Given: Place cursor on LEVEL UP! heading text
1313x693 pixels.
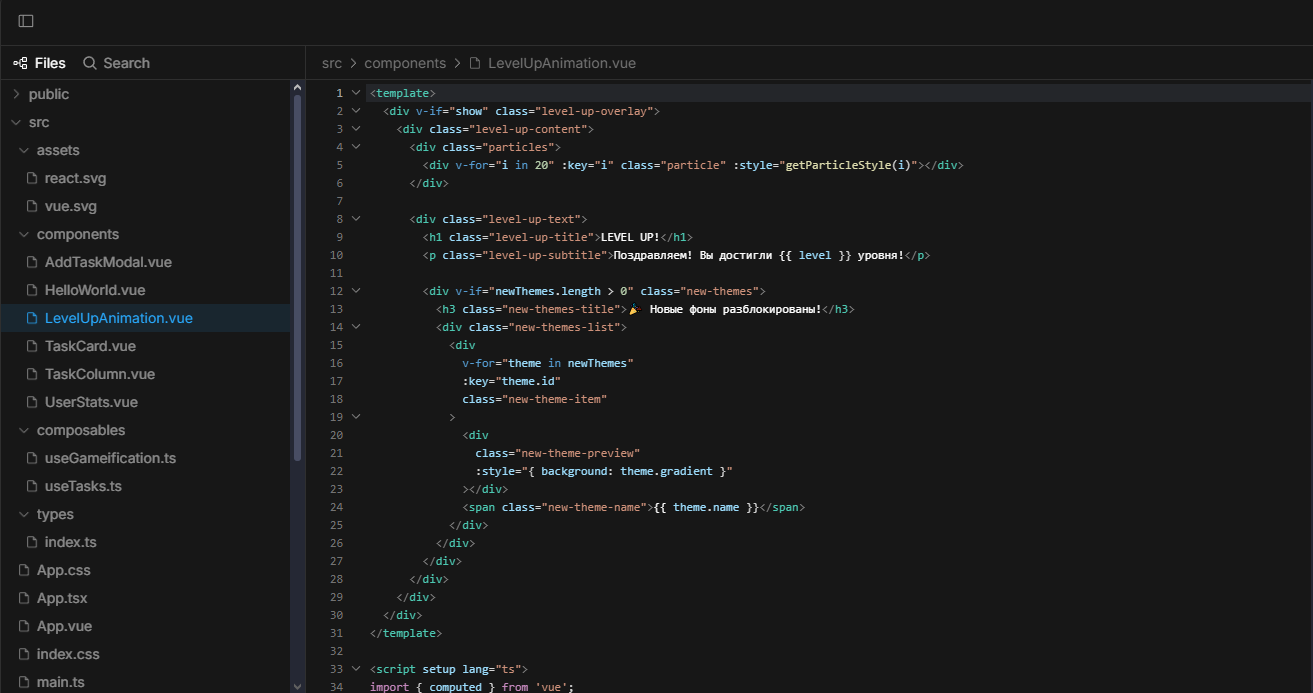Looking at the screenshot, I should 630,237.
